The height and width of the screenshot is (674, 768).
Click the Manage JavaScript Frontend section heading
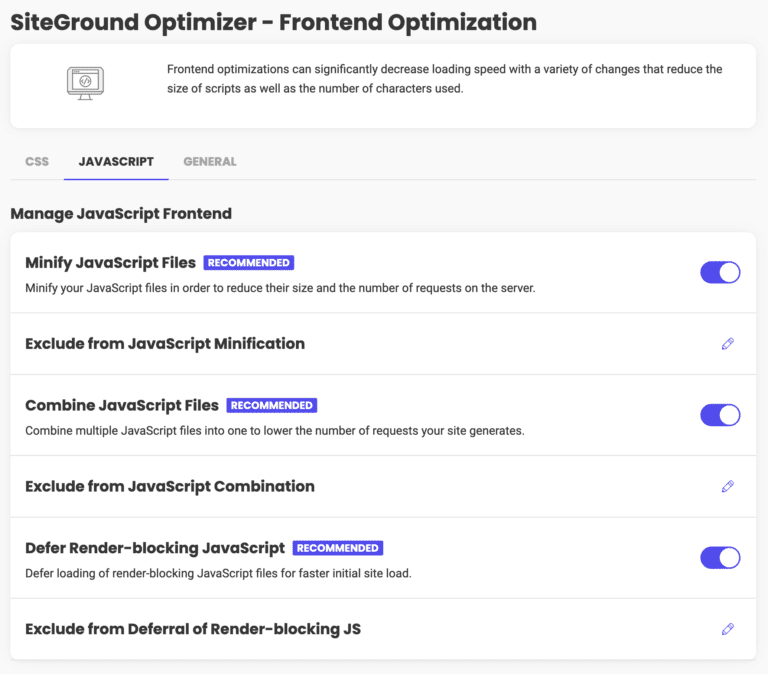[121, 214]
